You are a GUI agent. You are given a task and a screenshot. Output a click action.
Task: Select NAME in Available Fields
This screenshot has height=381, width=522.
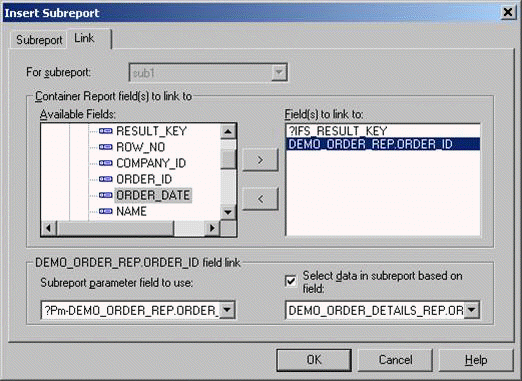[131, 211]
